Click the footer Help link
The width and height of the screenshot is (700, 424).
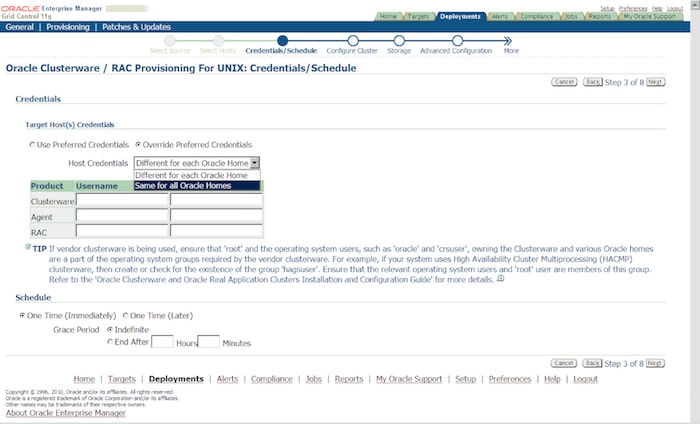[552, 379]
